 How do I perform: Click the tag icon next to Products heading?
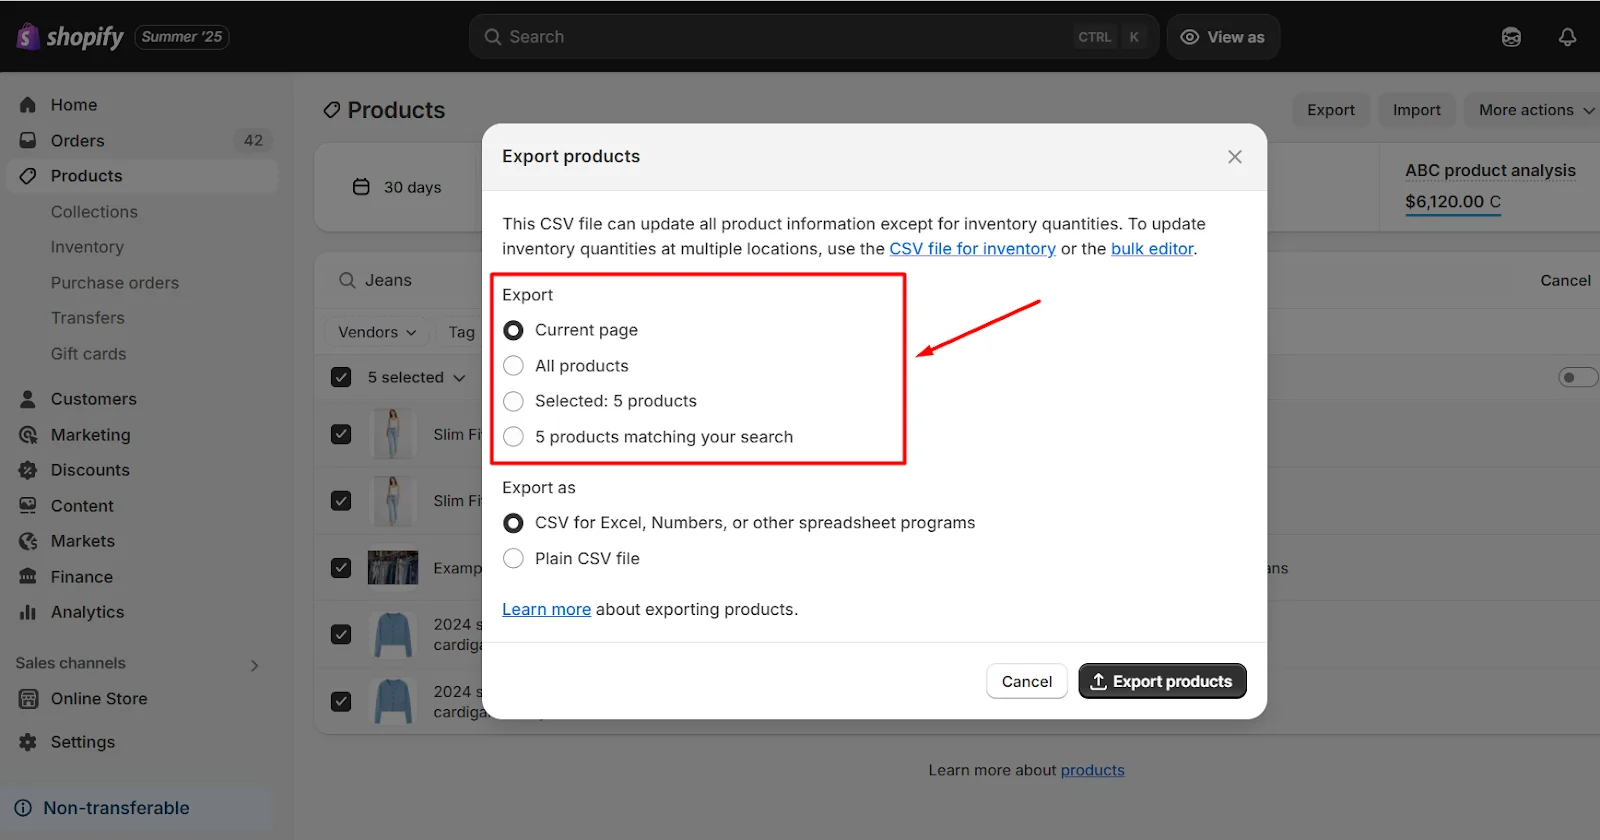coord(332,110)
